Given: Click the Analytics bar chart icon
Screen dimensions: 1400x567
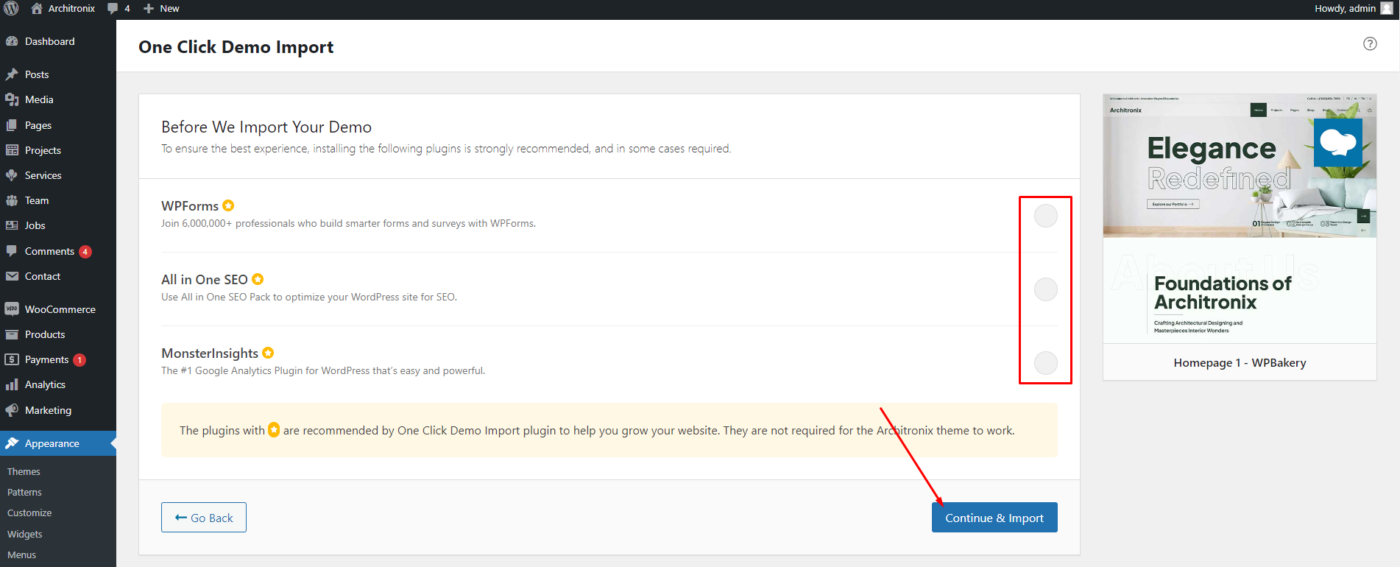Looking at the screenshot, I should click(12, 384).
